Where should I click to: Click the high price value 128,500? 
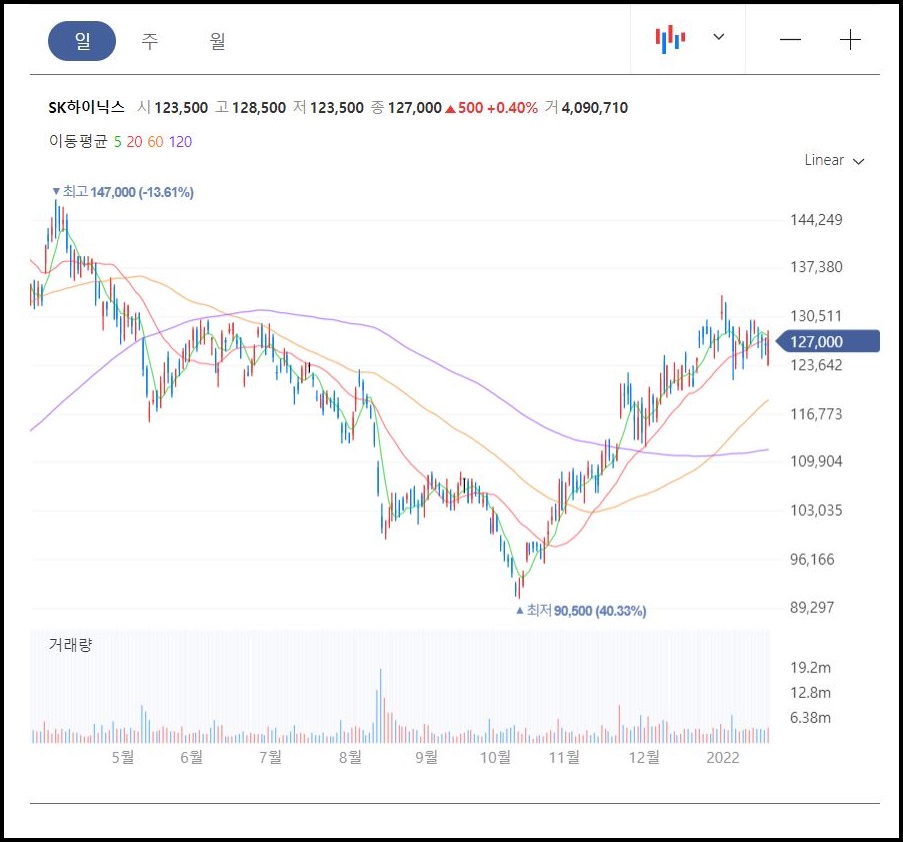[259, 108]
